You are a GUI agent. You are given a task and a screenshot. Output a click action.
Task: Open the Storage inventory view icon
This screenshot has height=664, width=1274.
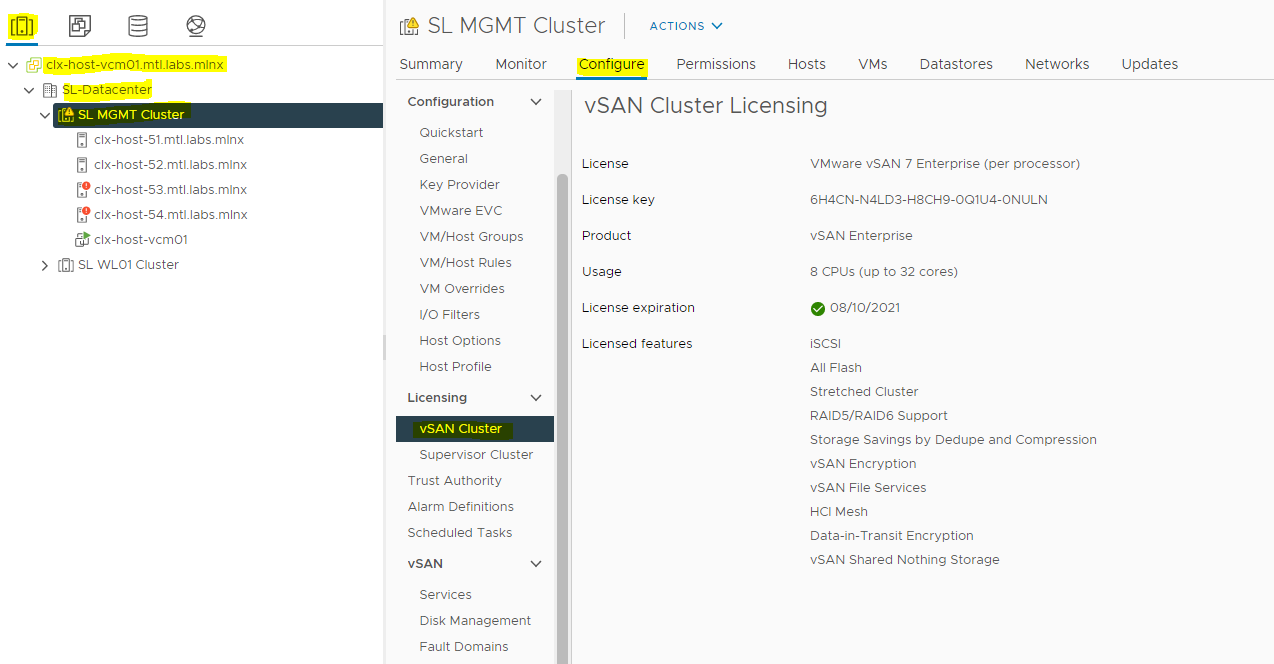tap(138, 26)
